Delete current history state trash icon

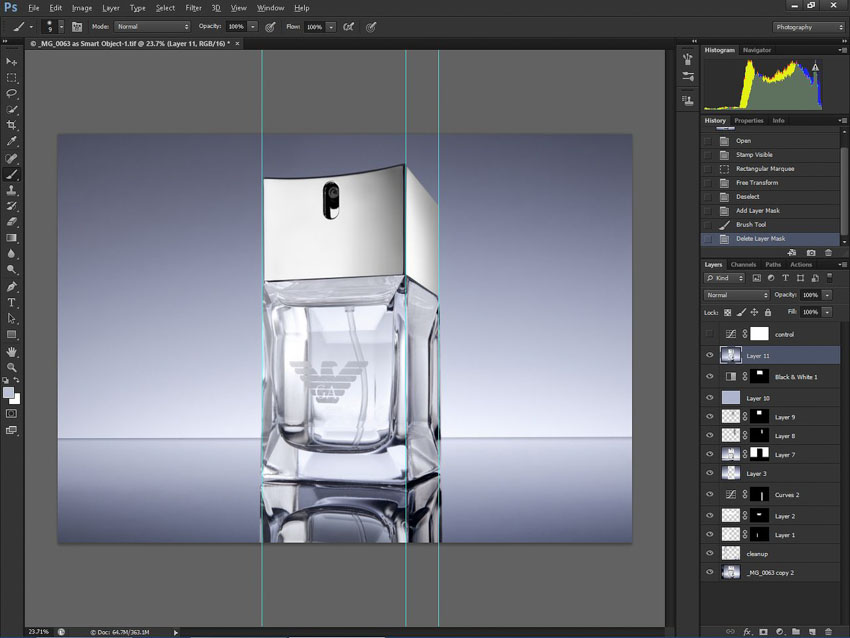click(828, 253)
